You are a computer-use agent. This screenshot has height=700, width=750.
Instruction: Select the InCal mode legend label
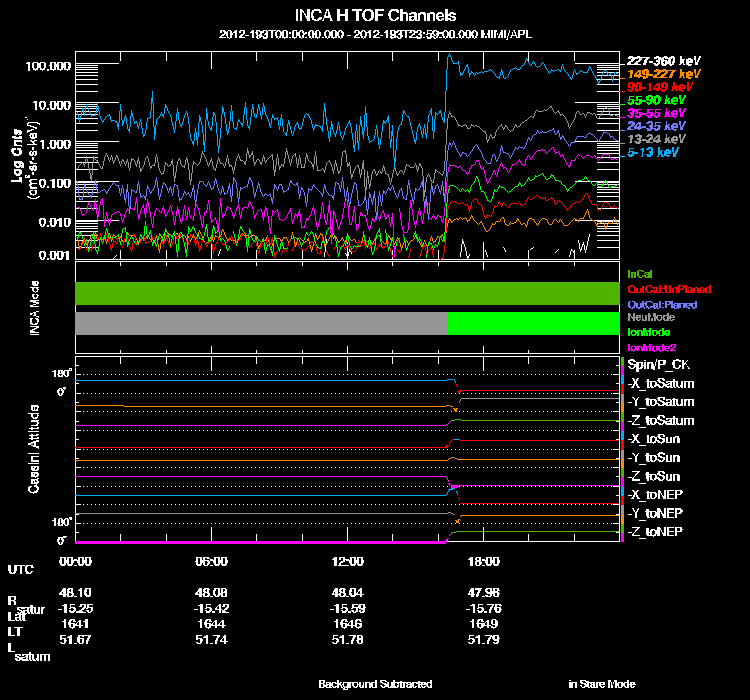click(x=639, y=273)
